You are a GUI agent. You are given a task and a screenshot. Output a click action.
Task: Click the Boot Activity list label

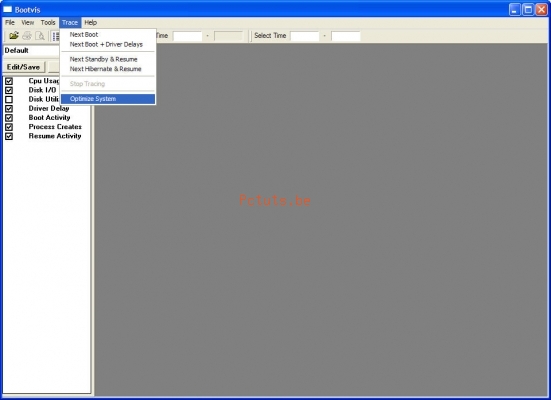(49, 117)
